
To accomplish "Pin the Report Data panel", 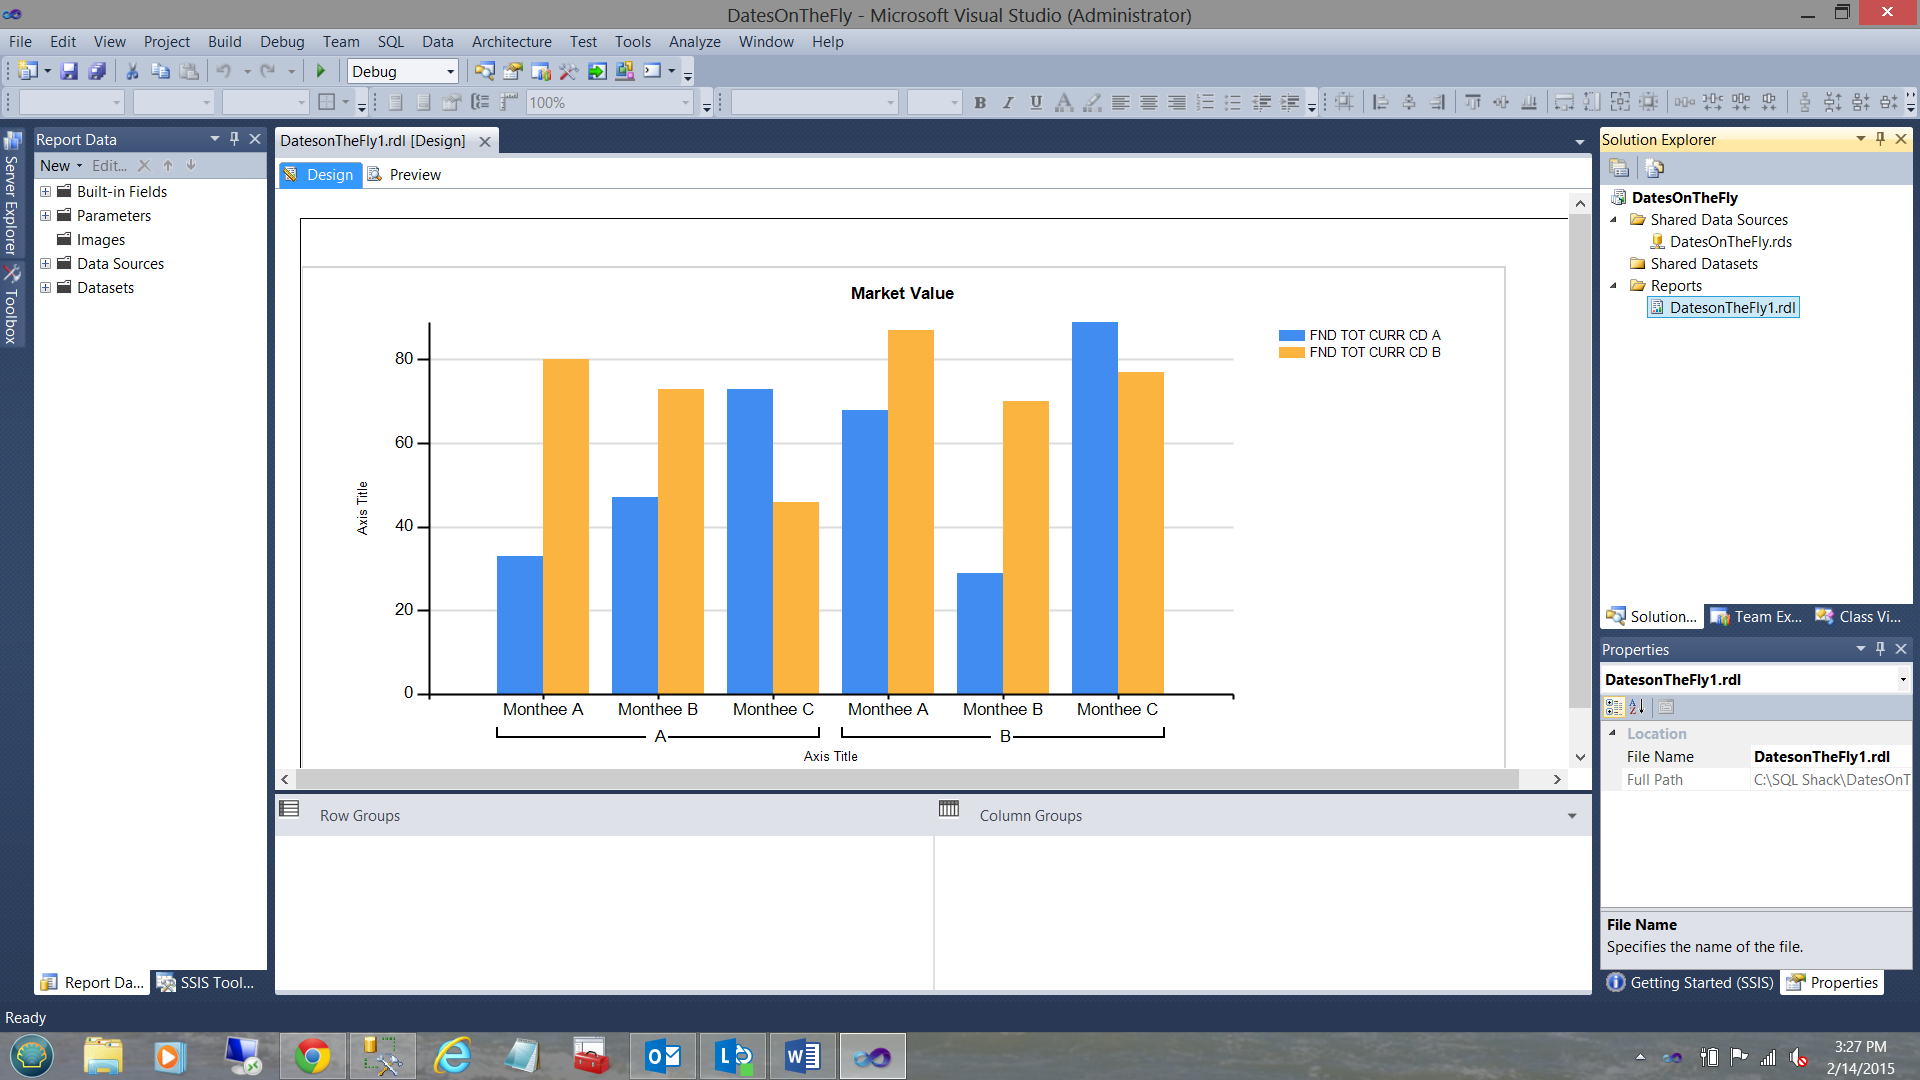I will 234,139.
